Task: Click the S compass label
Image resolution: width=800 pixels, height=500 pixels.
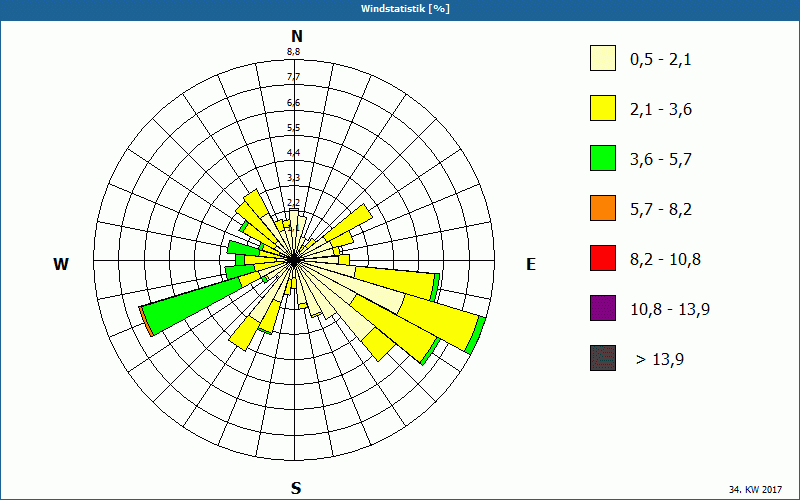Action: pyautogui.click(x=296, y=488)
